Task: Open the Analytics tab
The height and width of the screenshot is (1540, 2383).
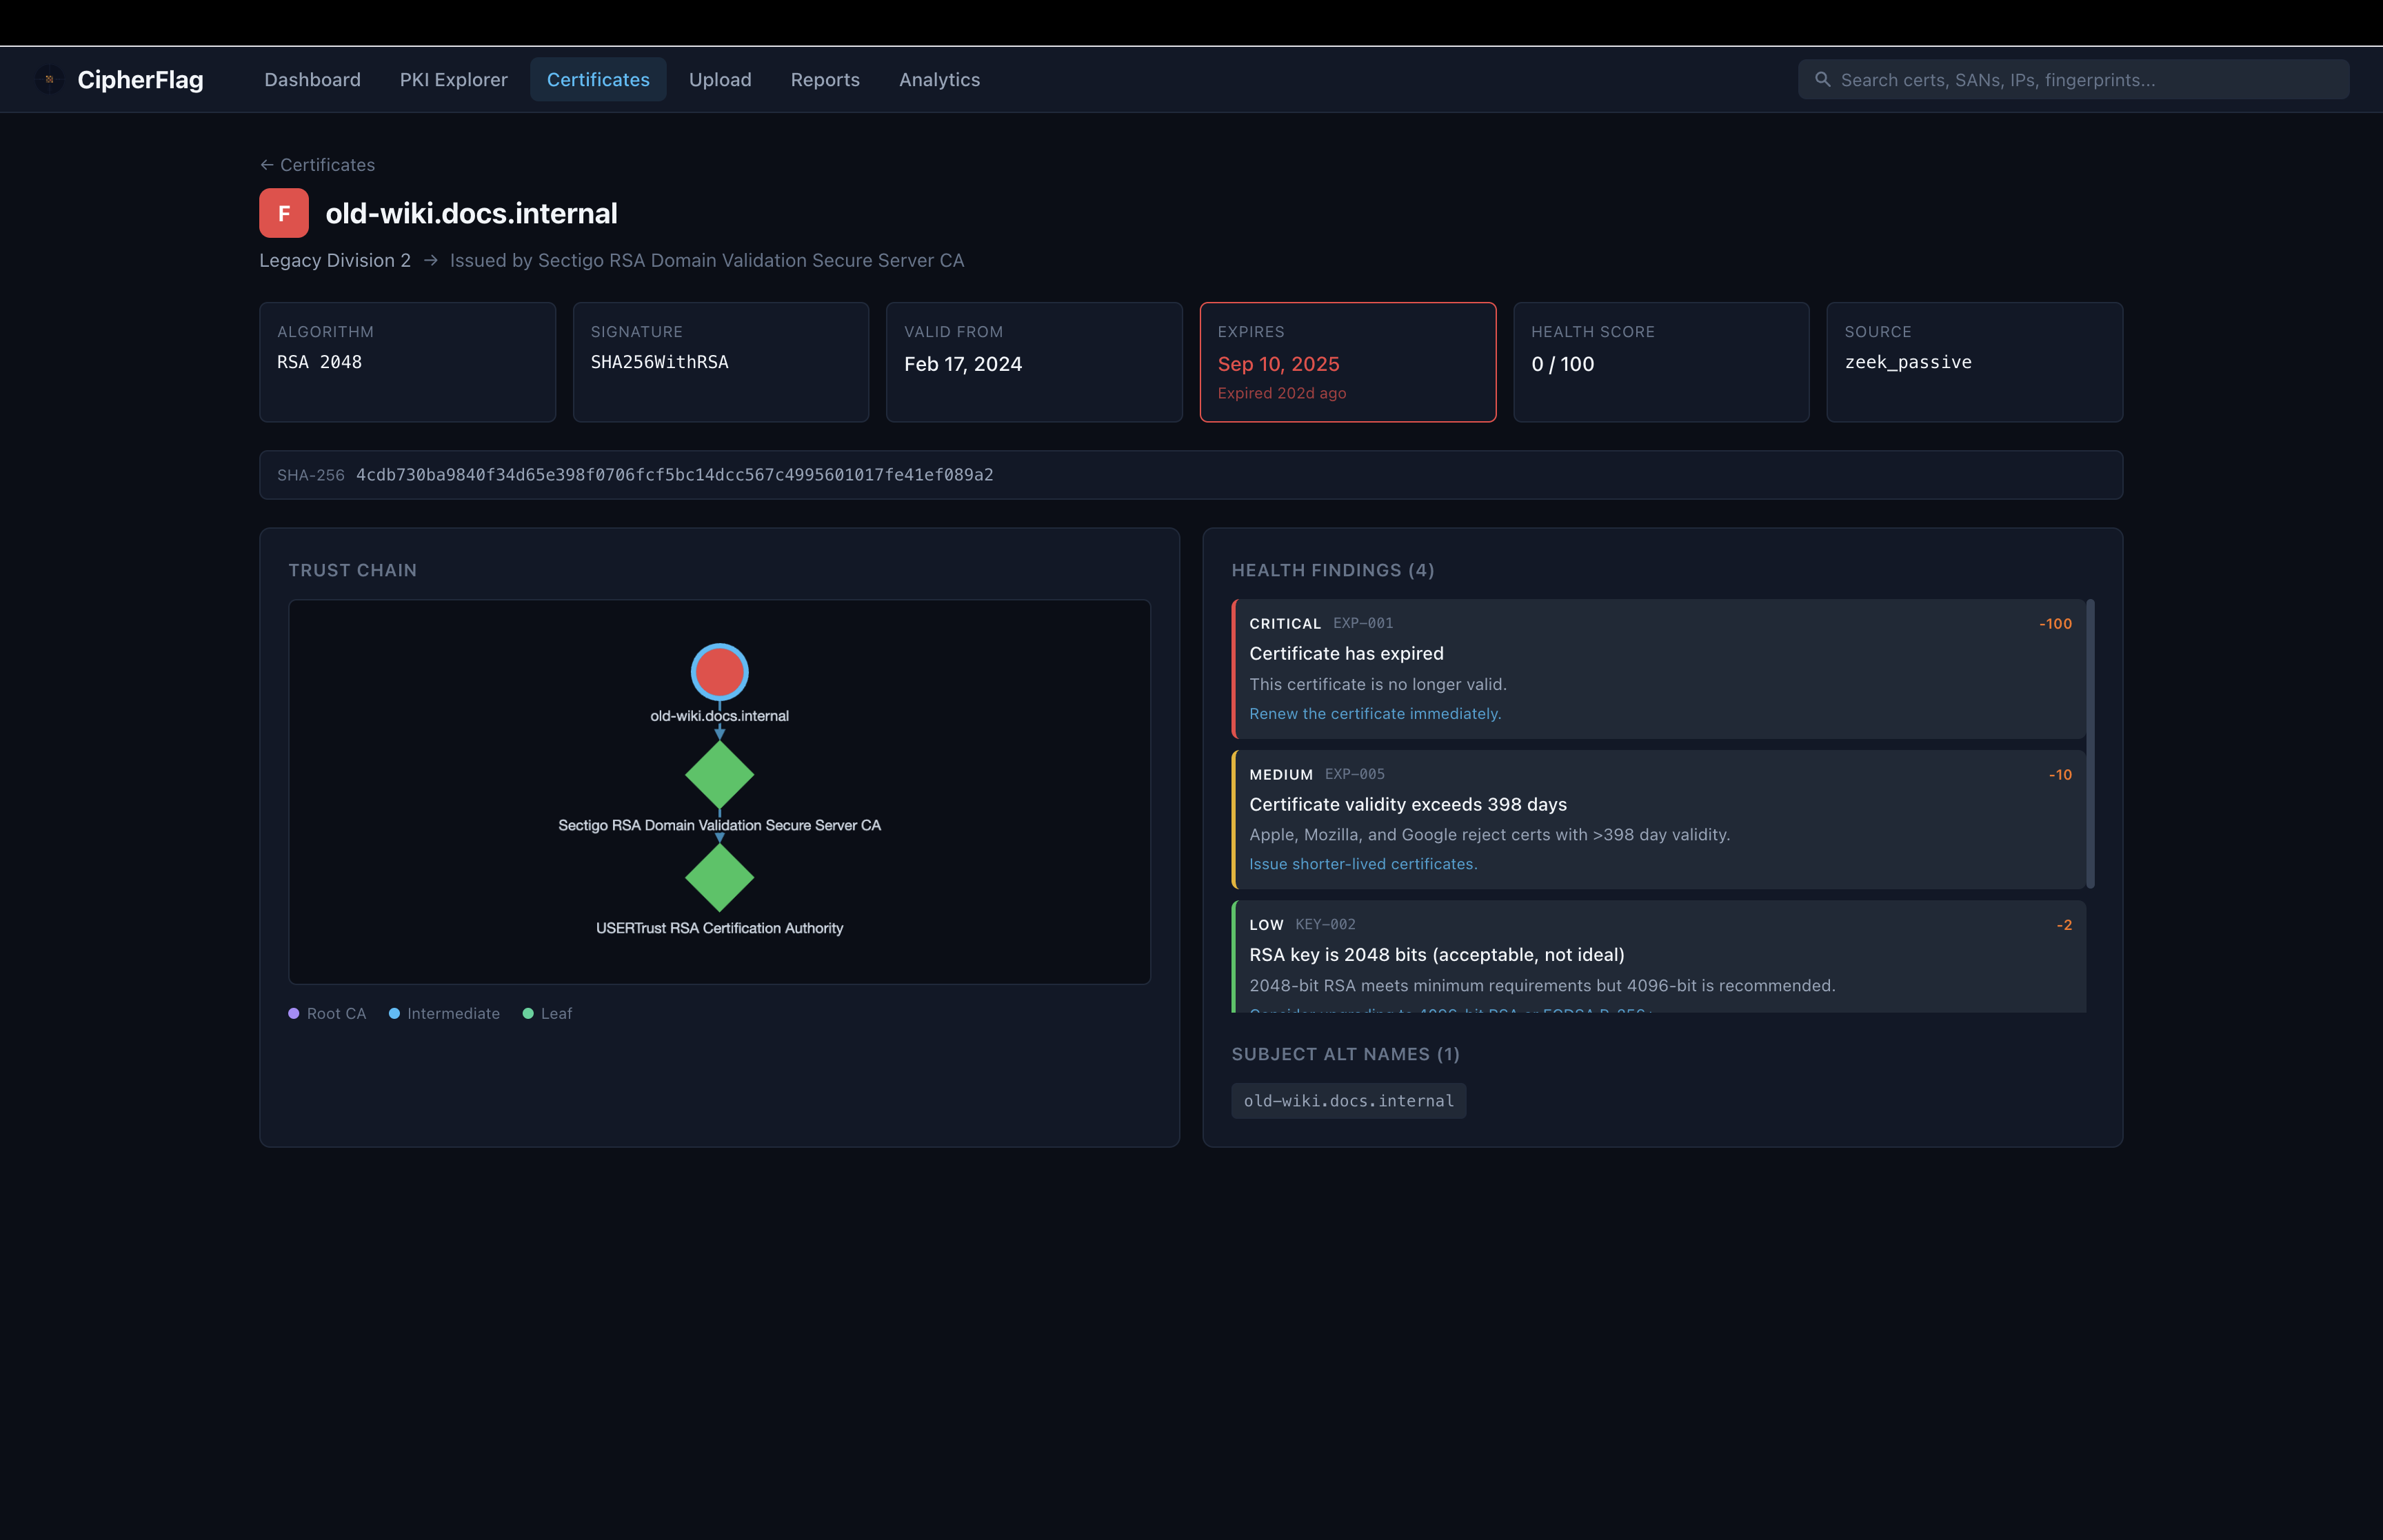Action: 939,79
